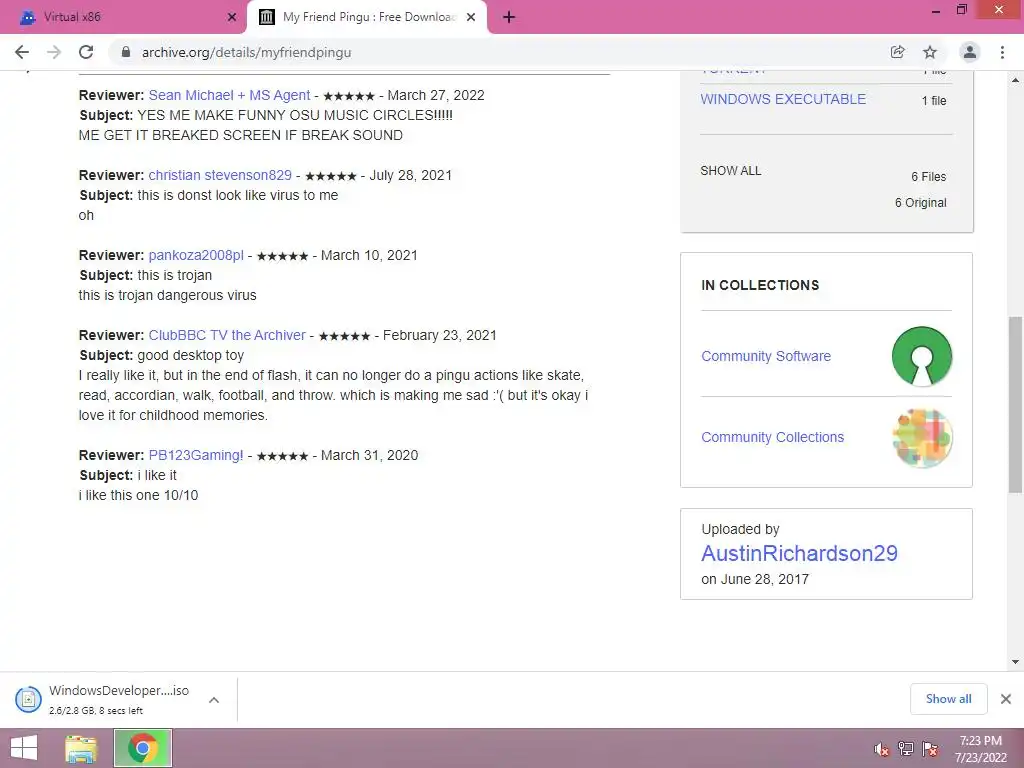This screenshot has height=768, width=1024.
Task: Open a new browser tab
Action: 509,17
